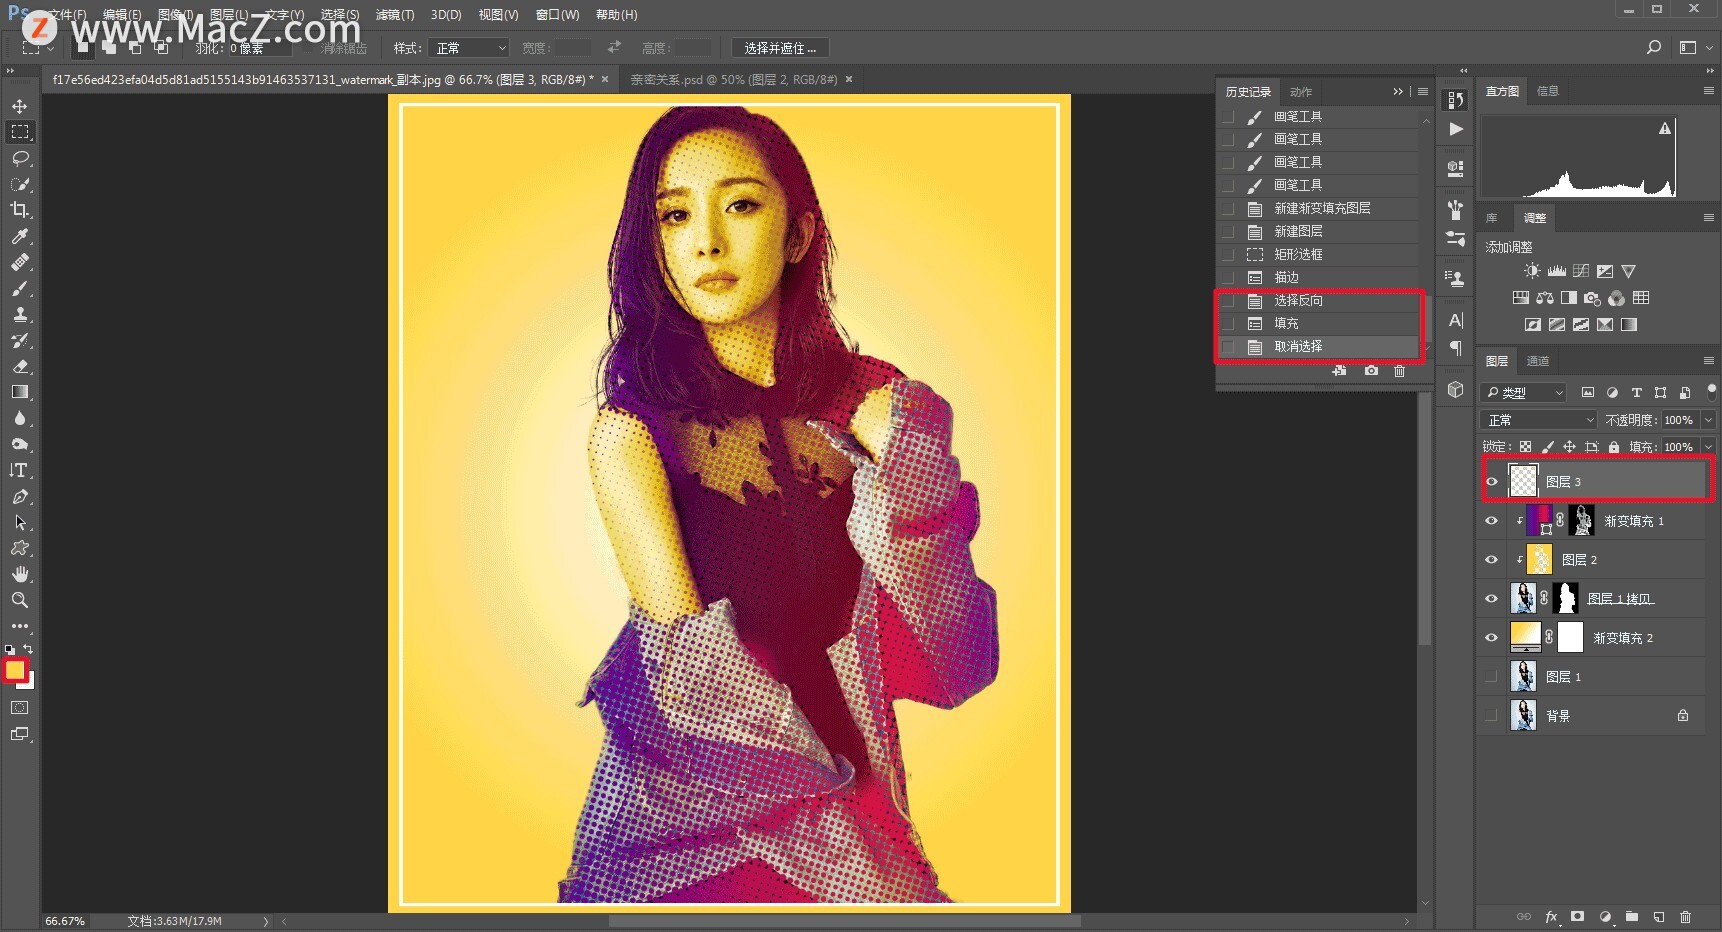Click gradient thumbnail of 渐变填充 2
The height and width of the screenshot is (932, 1722).
[x=1525, y=636]
